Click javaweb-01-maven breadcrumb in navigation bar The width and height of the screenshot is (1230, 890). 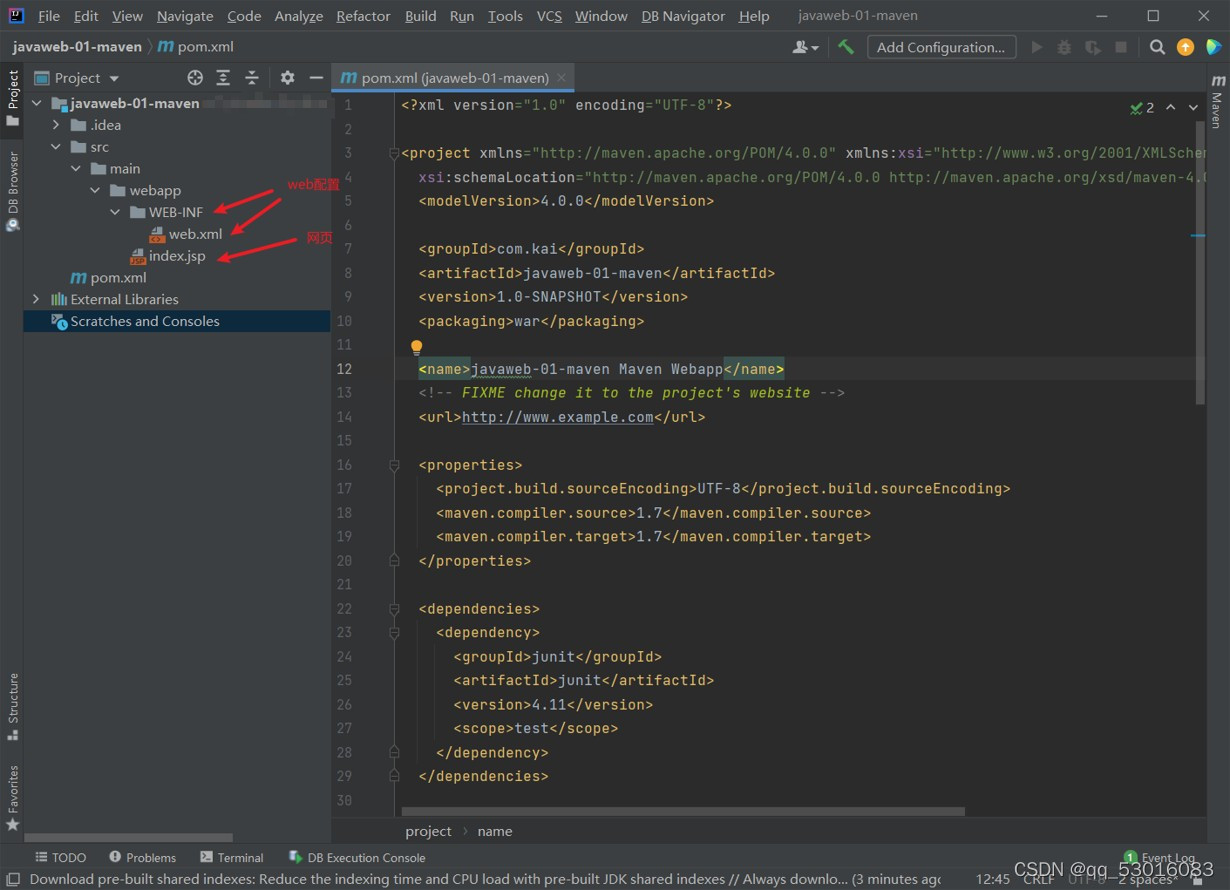(x=77, y=47)
